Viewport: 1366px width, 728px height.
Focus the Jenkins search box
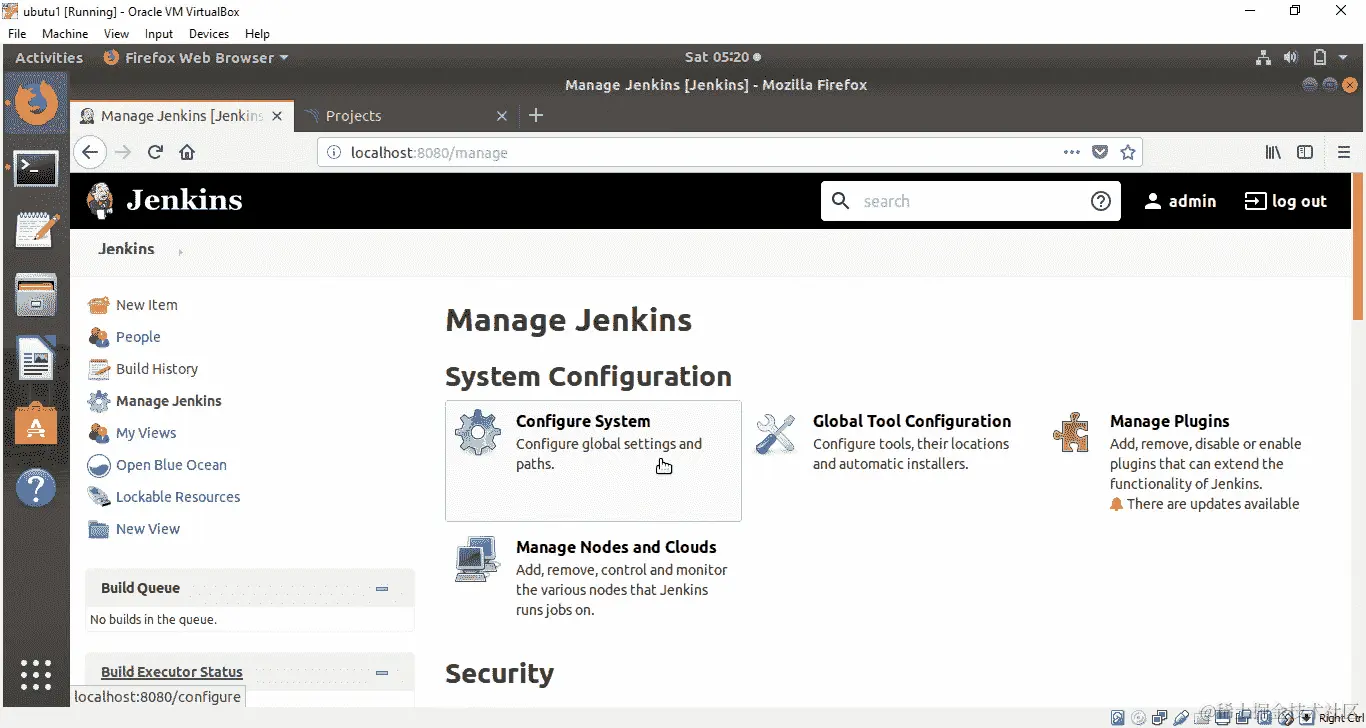970,201
